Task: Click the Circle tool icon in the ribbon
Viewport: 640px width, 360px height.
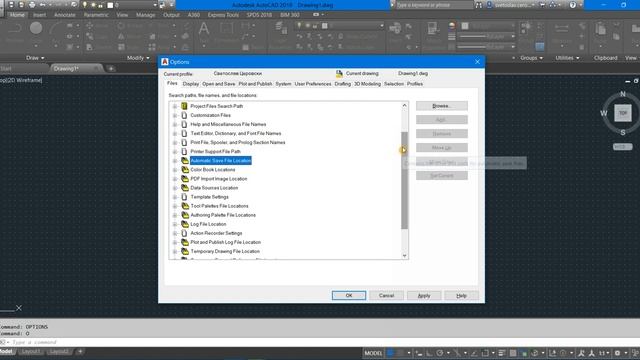Action: pos(36,28)
